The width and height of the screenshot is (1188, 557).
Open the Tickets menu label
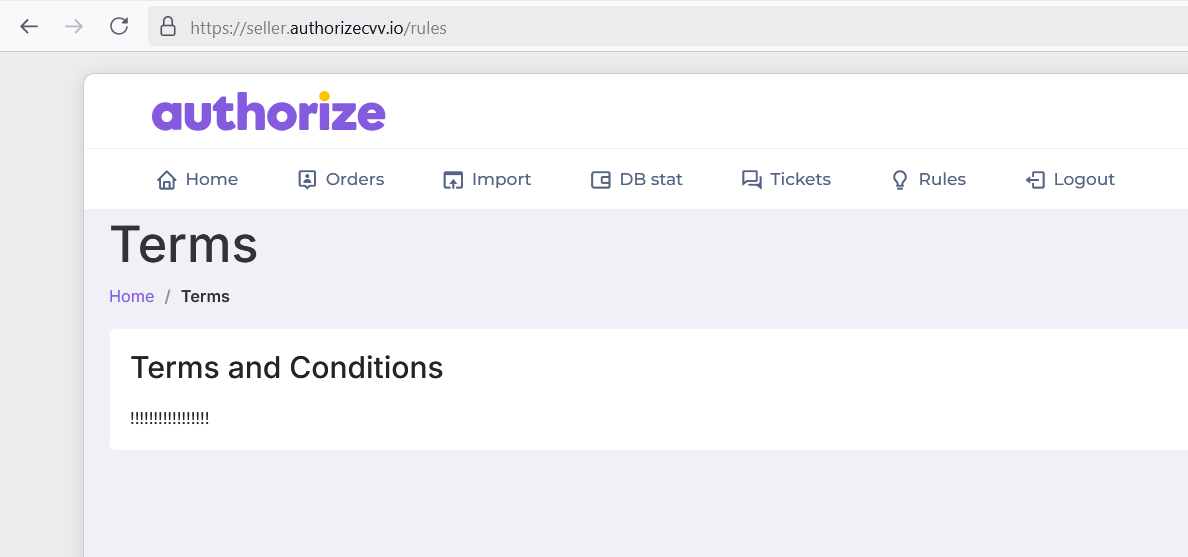[x=800, y=180]
